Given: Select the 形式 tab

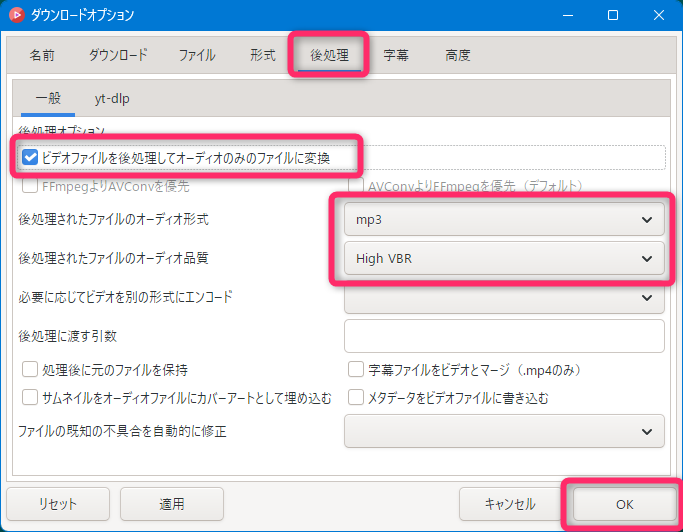Looking at the screenshot, I should pyautogui.click(x=263, y=55).
